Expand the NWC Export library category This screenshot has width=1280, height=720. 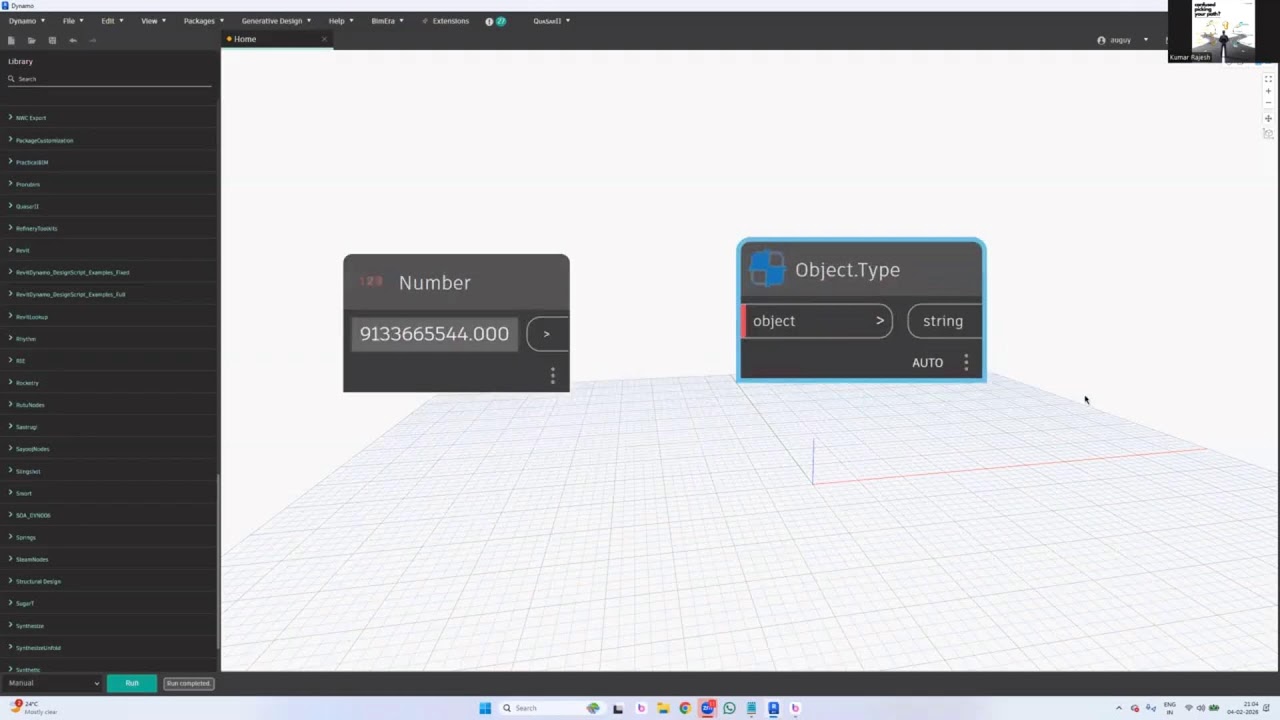pos(108,118)
